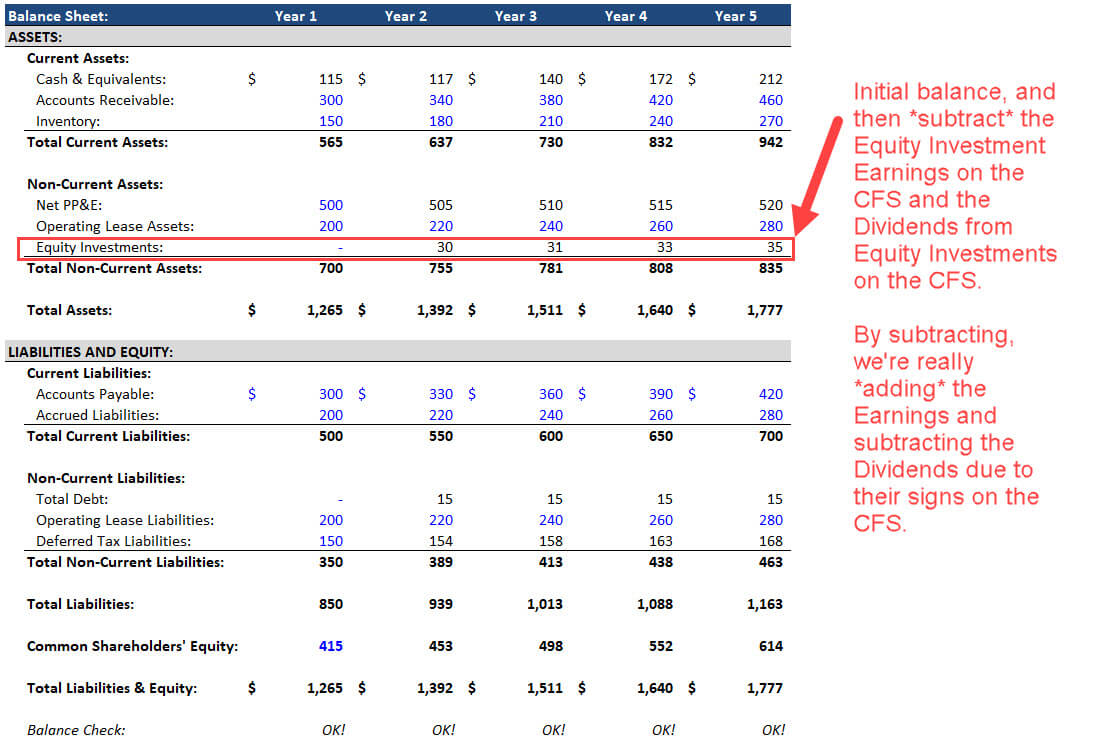Viewport: 1104px width, 744px height.
Task: Select Total Current Liabilities Year 3 value 600
Action: (x=551, y=436)
